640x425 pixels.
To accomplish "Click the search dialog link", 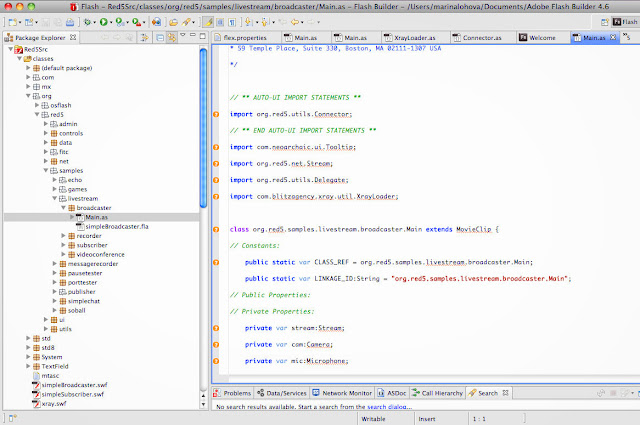I will click(x=389, y=407).
